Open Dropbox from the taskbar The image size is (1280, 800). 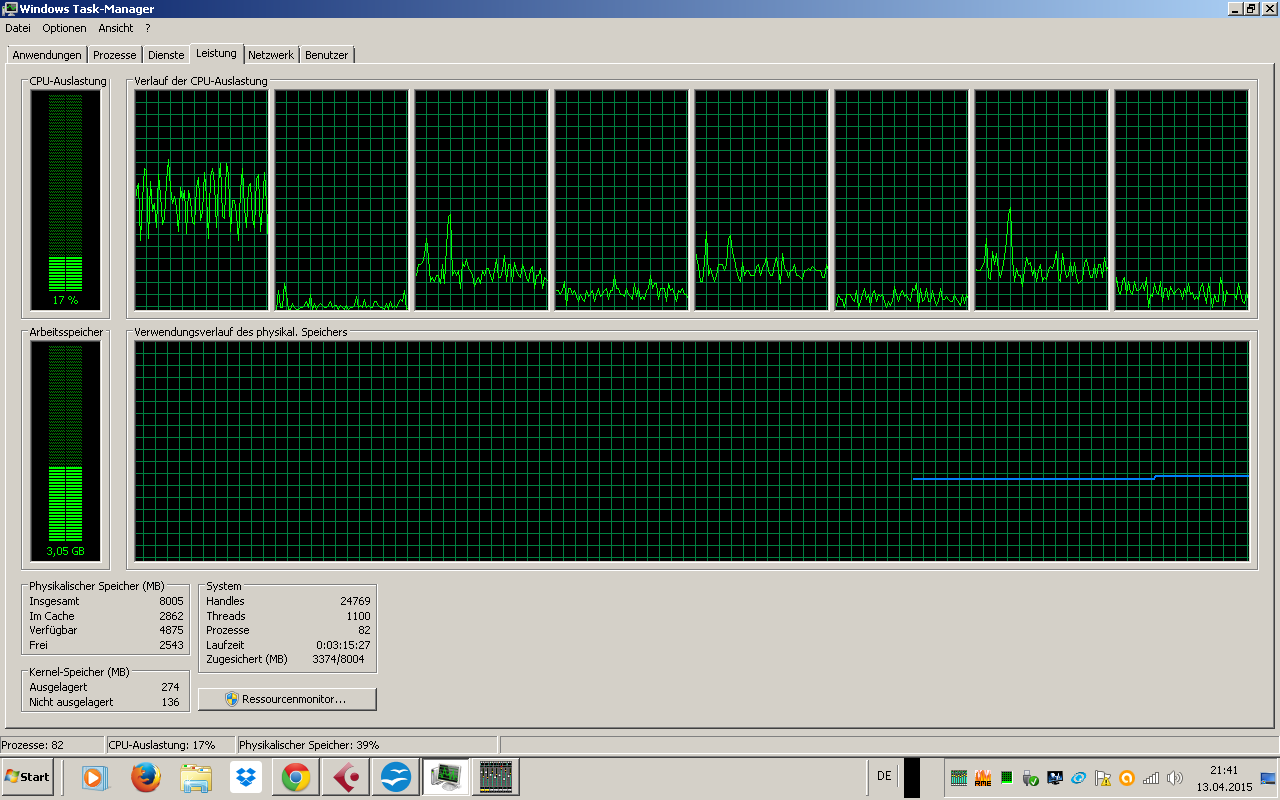coord(246,777)
